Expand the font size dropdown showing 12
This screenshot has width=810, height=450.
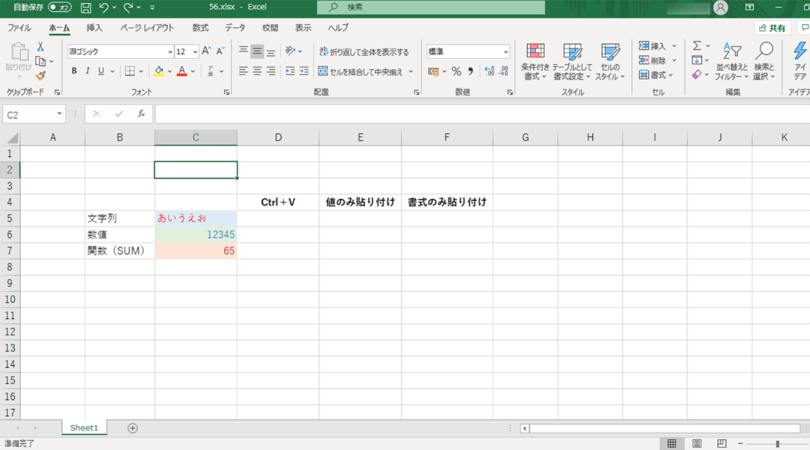click(x=195, y=52)
